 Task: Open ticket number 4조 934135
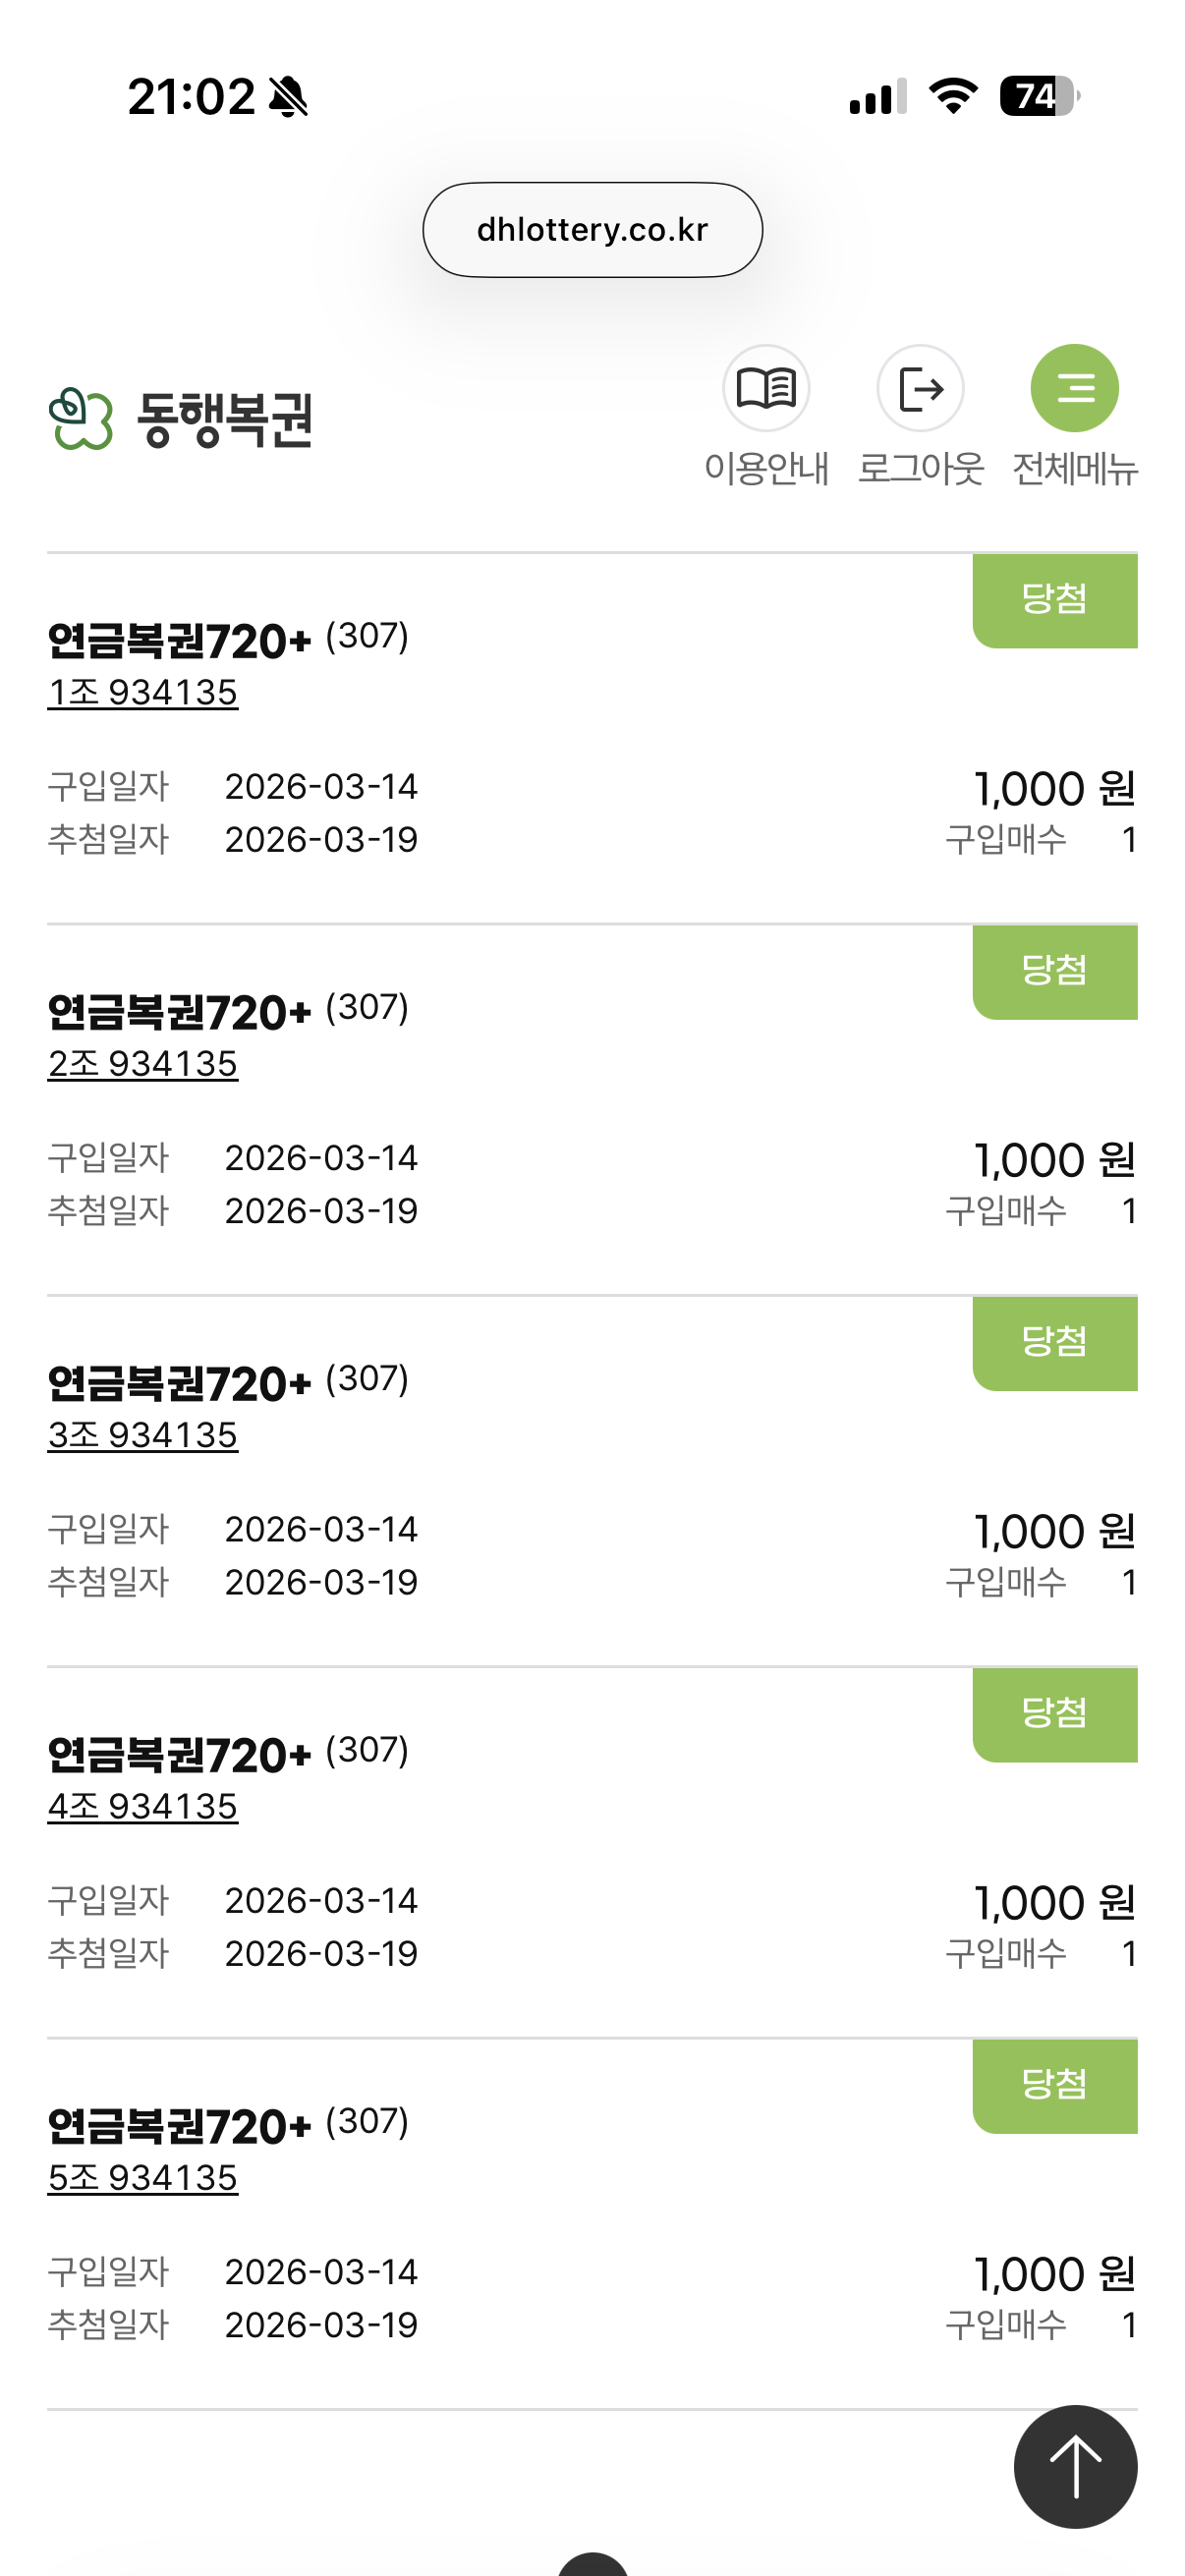click(x=143, y=1806)
